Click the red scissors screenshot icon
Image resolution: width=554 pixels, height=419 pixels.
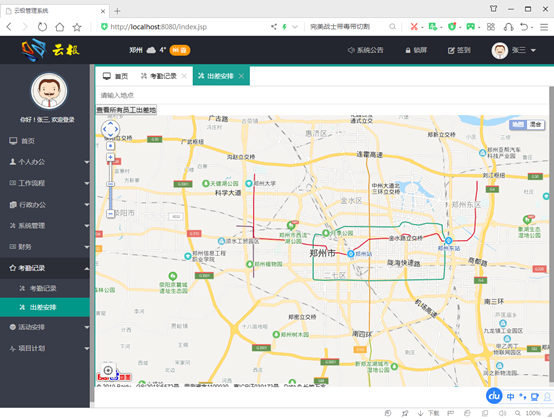click(x=414, y=26)
